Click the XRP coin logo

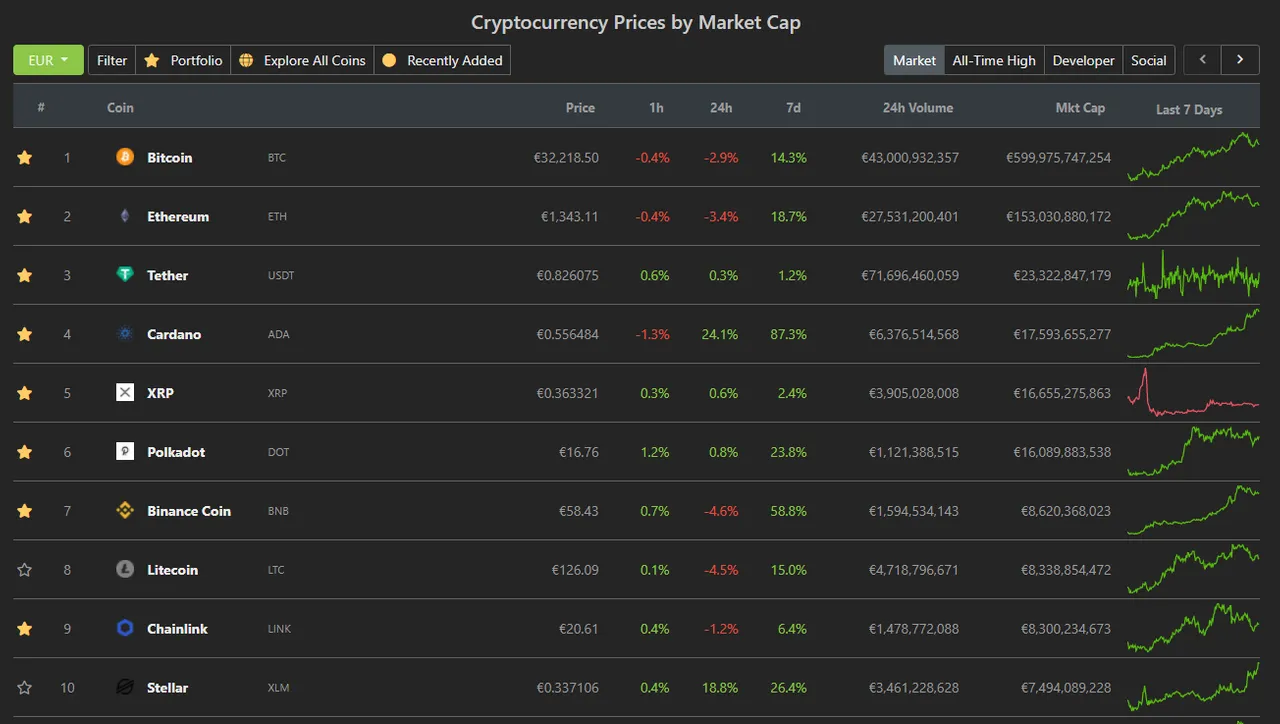coord(125,393)
